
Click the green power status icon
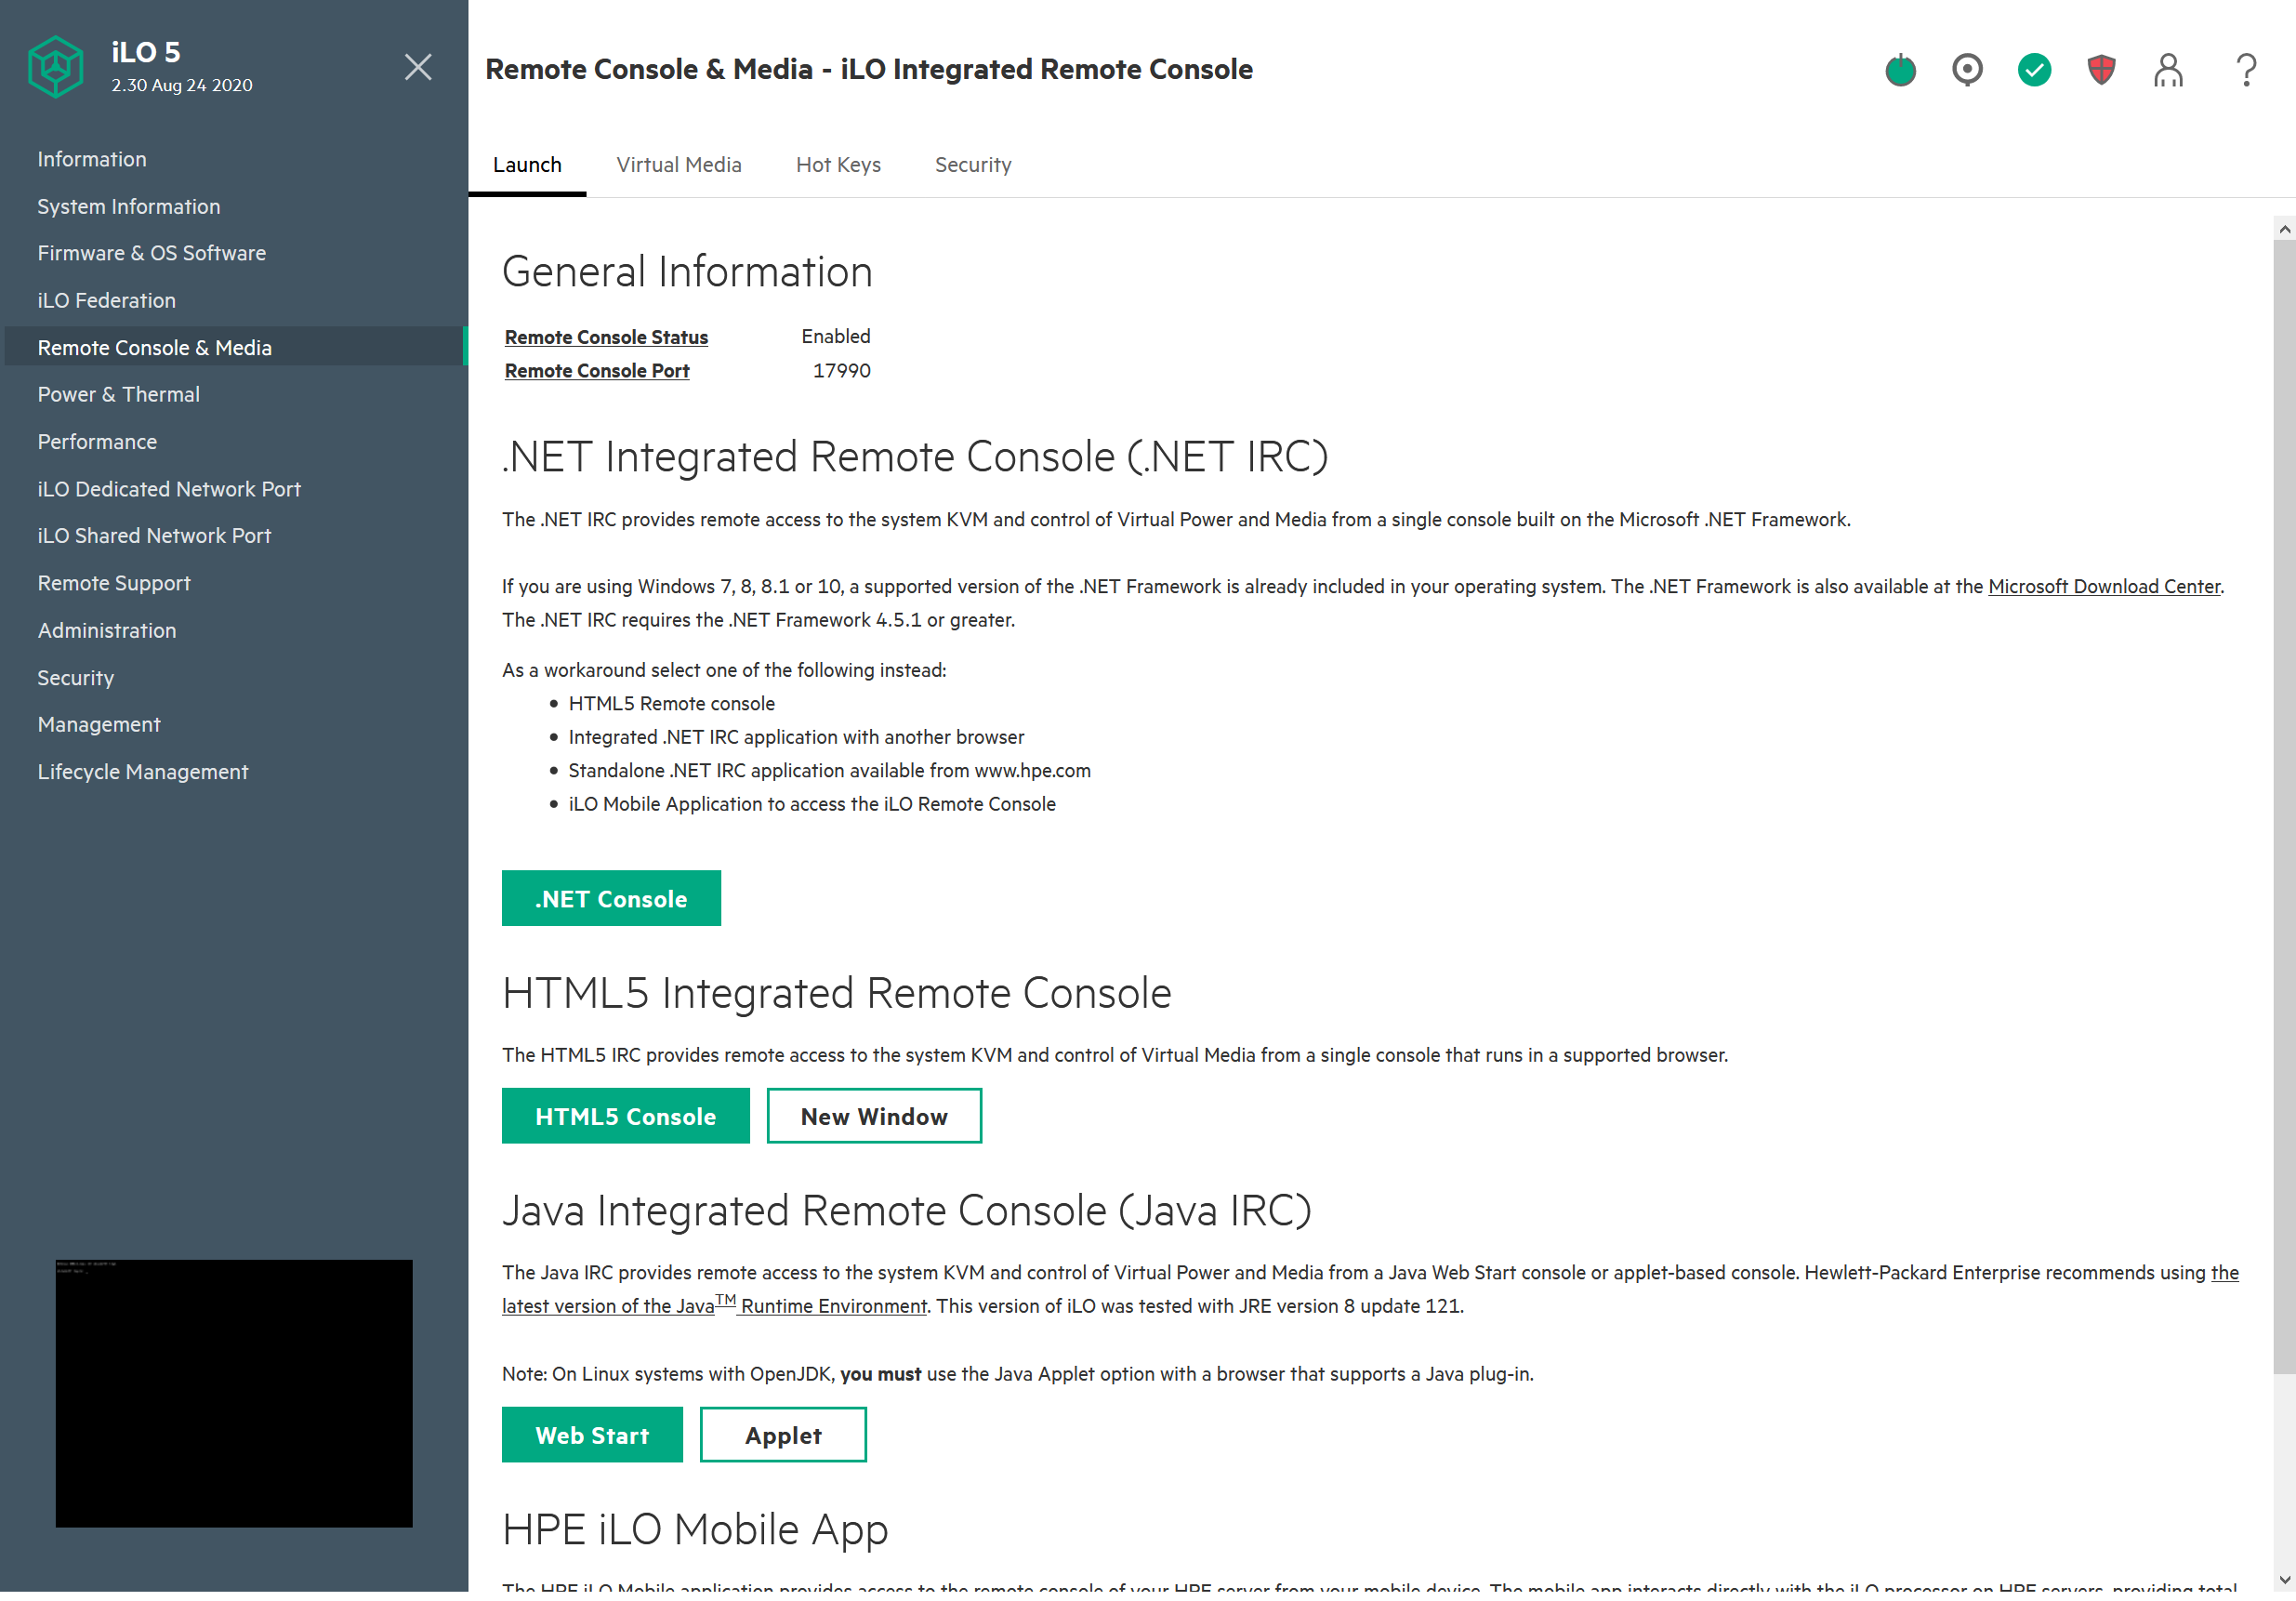(1900, 70)
